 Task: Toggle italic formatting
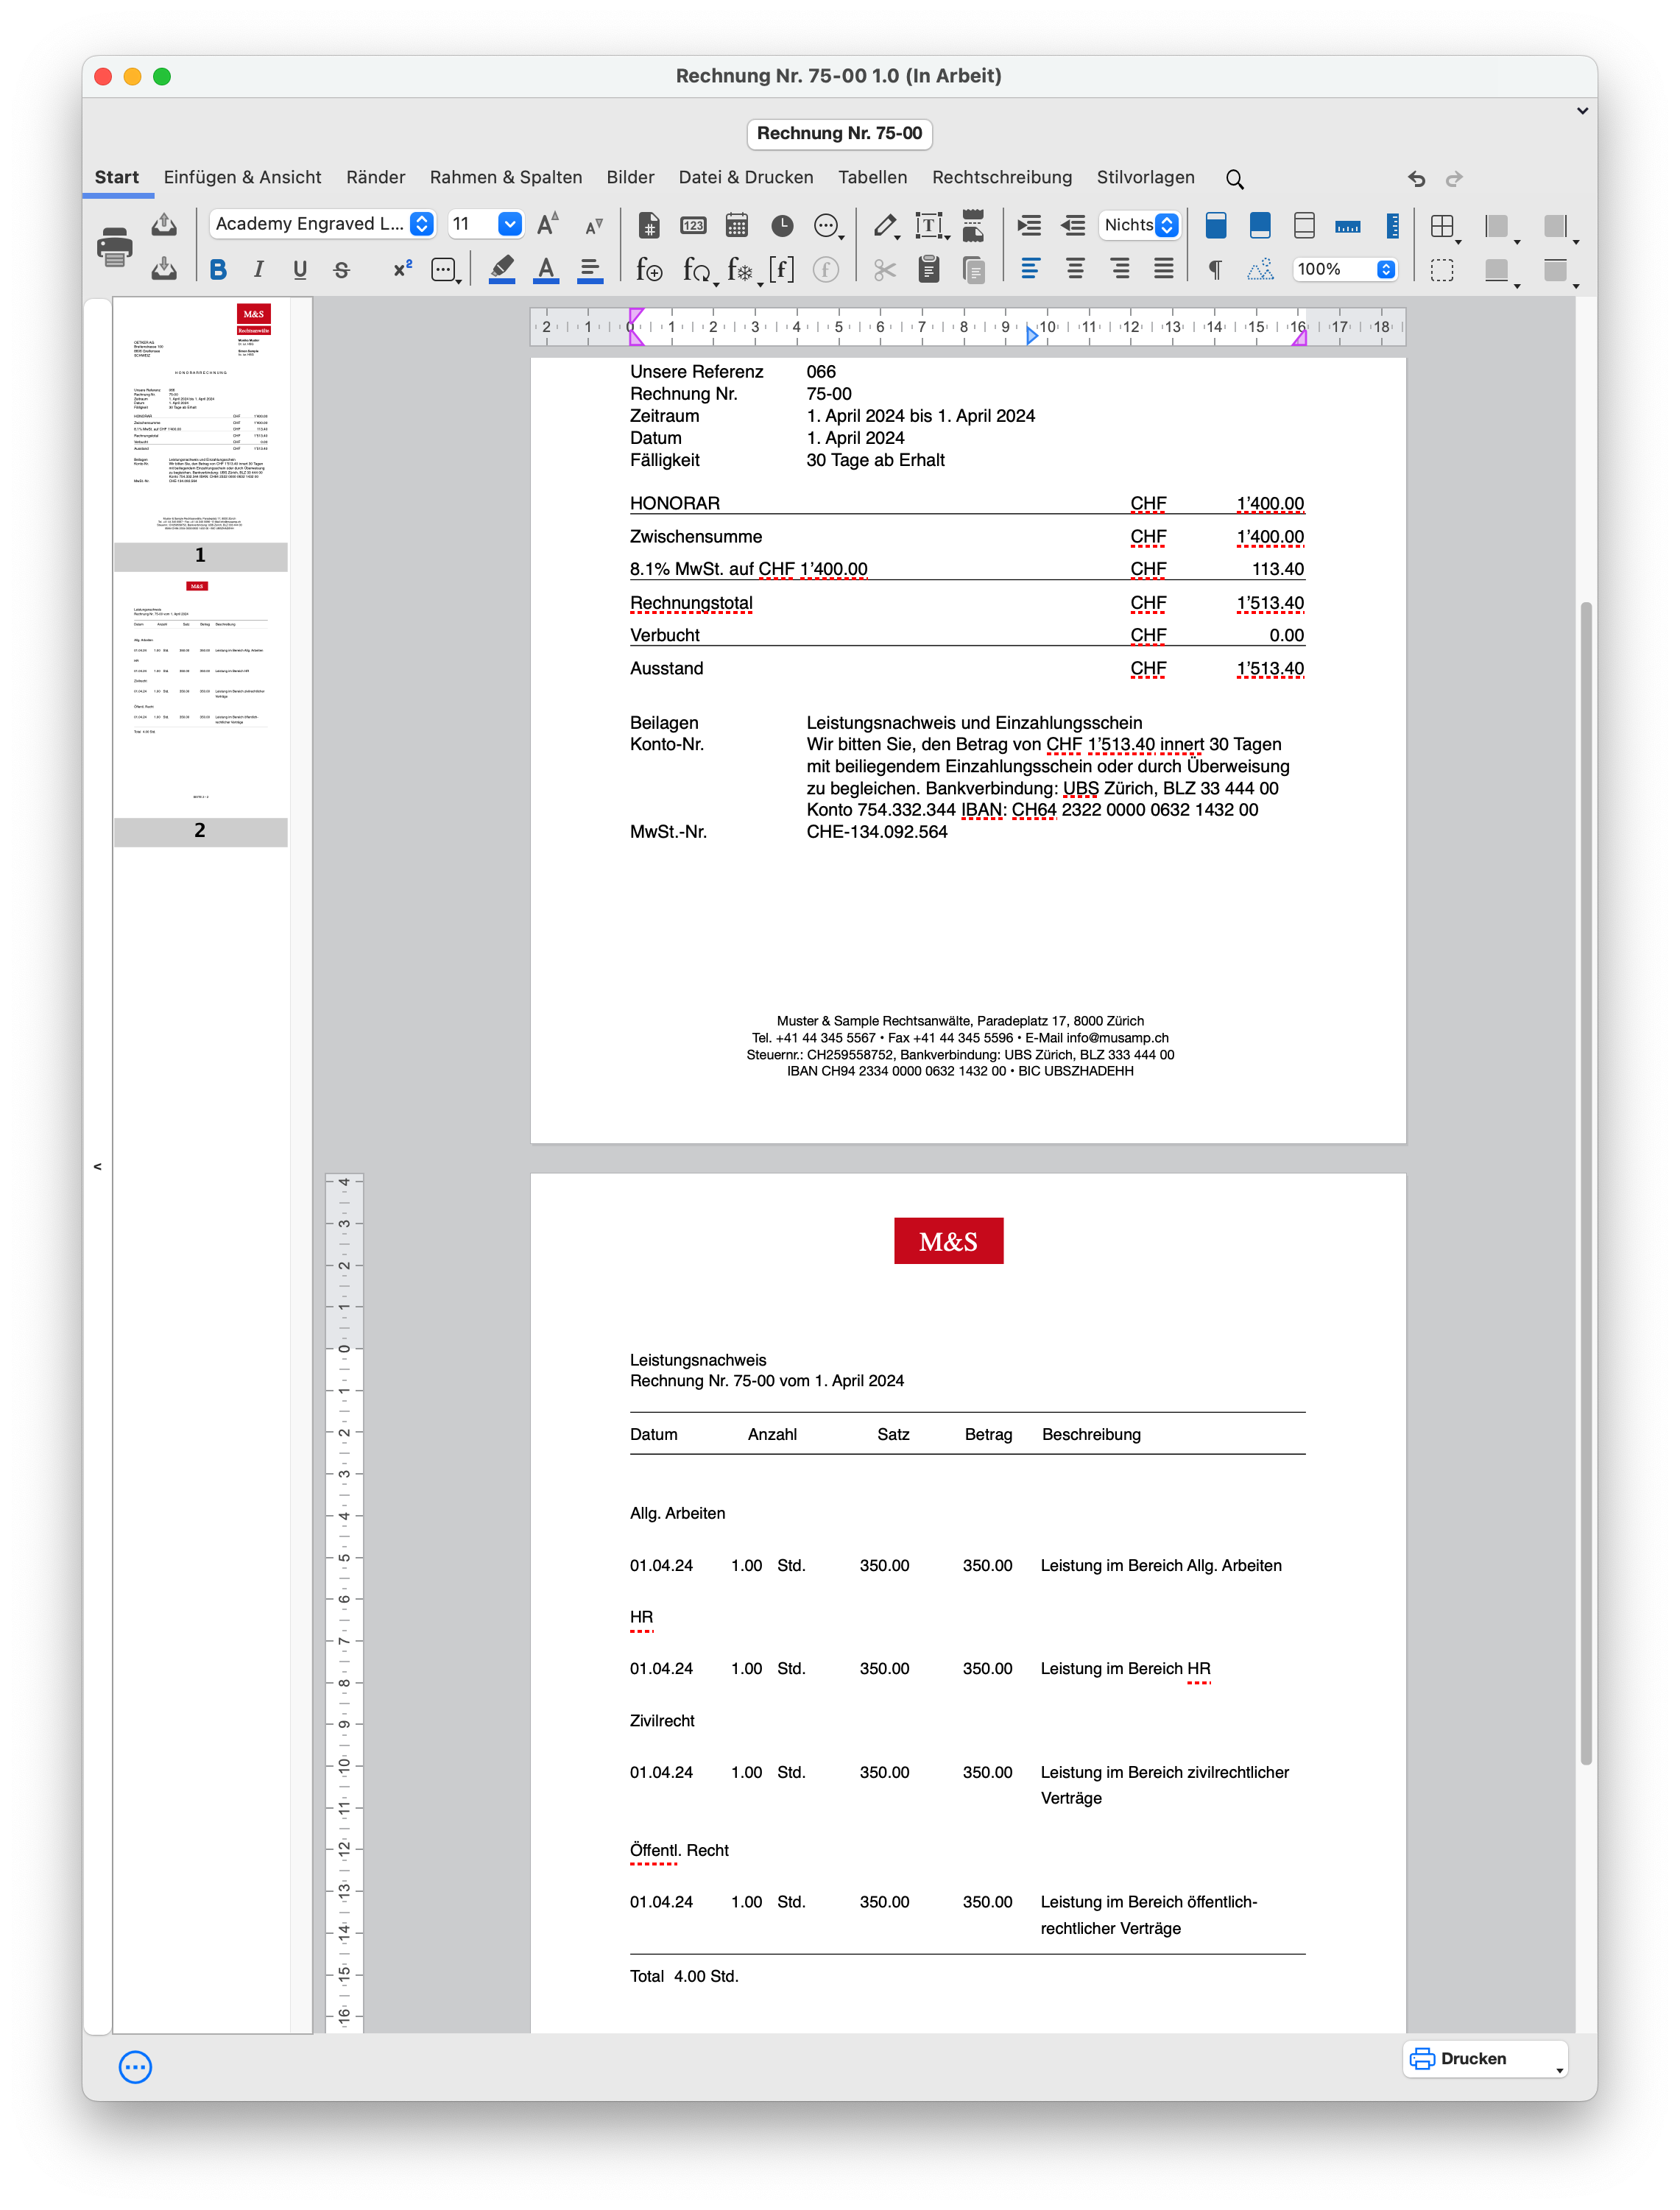point(258,269)
